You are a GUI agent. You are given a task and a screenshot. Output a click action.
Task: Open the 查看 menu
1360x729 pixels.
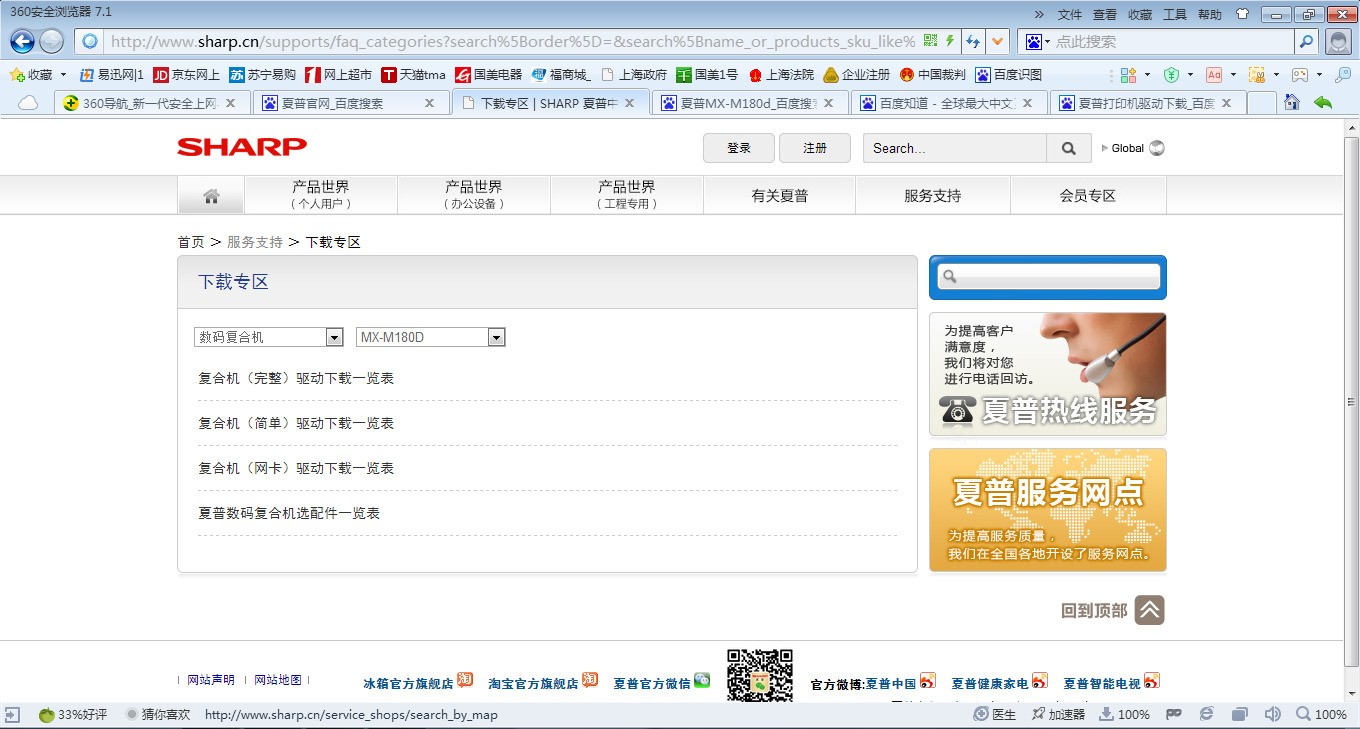[x=1105, y=14]
